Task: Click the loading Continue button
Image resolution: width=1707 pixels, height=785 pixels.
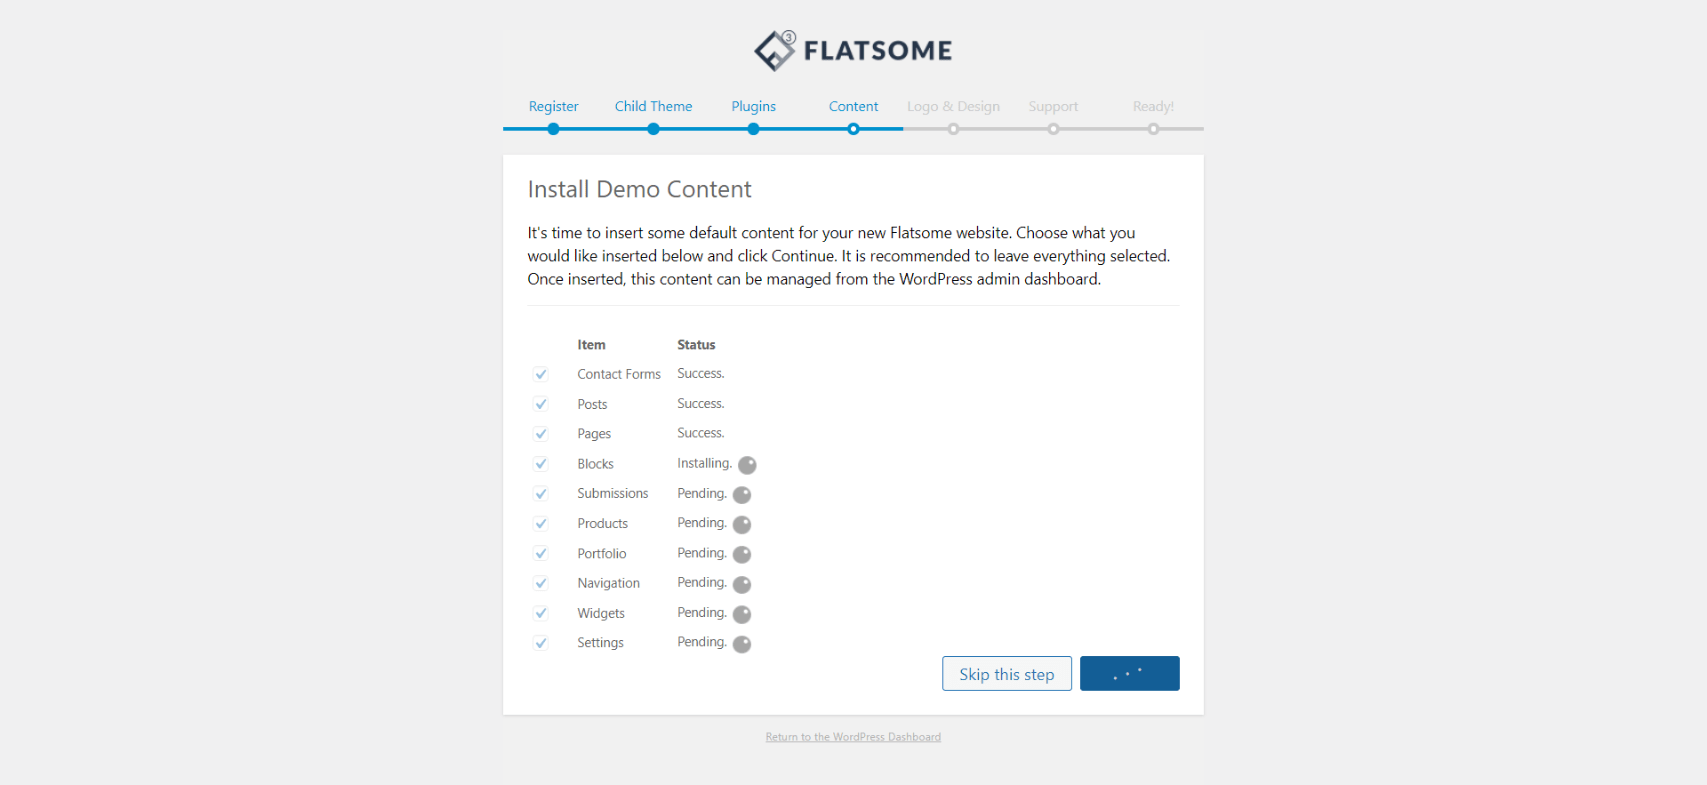Action: click(1129, 674)
